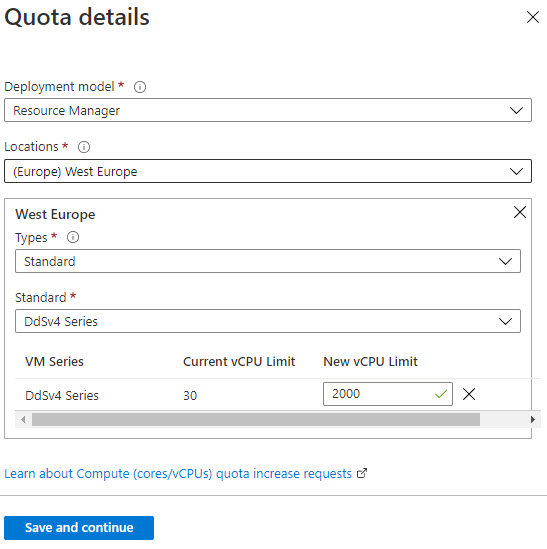The image size is (547, 549).
Task: Click the horizontal scrollbar left arrow
Action: pos(23,419)
